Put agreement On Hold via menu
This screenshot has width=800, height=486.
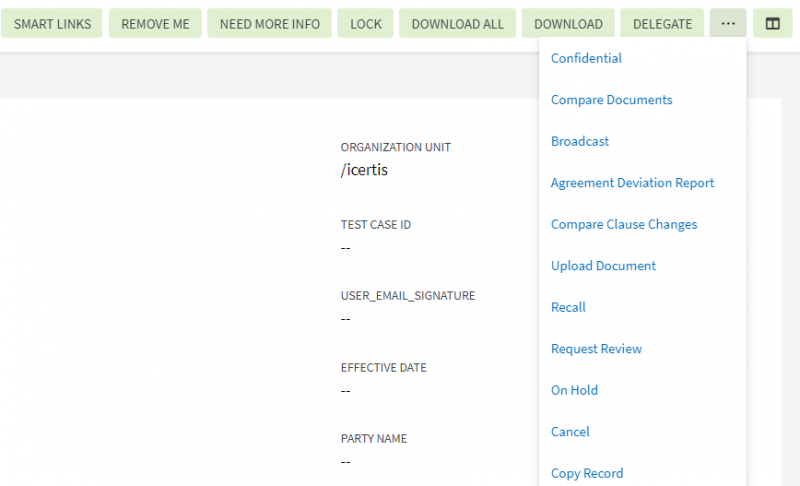[x=574, y=391]
